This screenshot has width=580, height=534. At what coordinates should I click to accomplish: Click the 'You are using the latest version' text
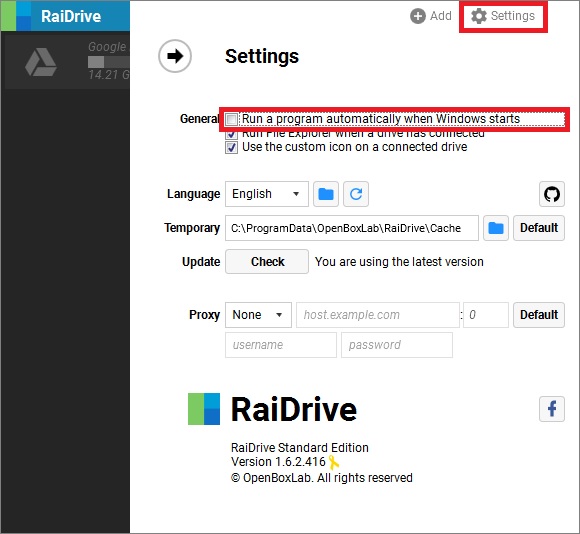tap(399, 262)
